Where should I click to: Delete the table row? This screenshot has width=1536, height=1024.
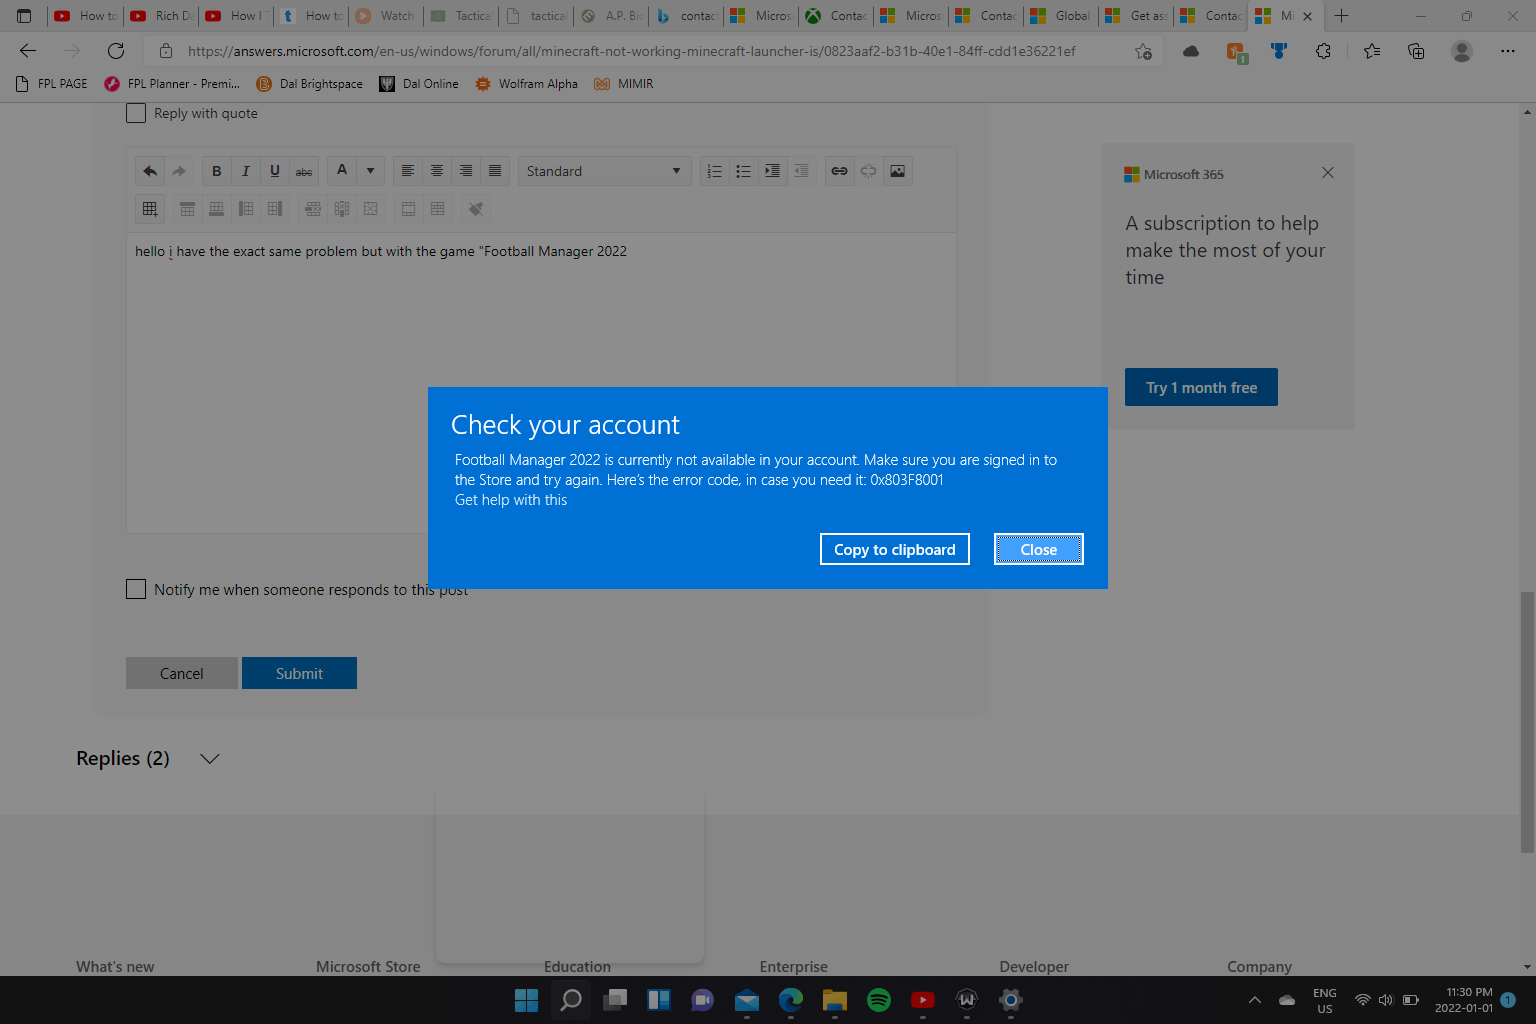point(313,209)
